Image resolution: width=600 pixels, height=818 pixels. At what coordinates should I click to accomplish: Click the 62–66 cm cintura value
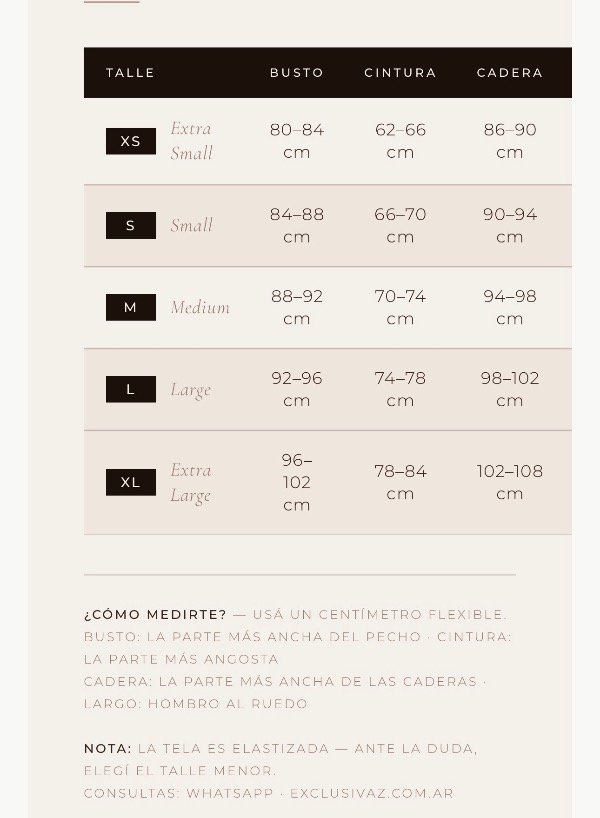(400, 141)
